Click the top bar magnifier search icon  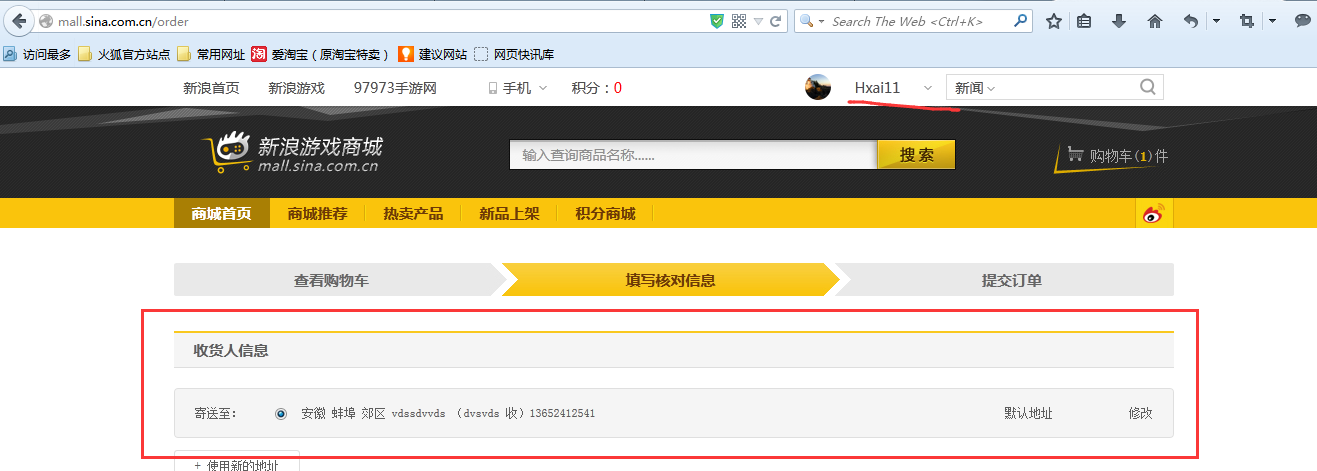[x=1148, y=87]
